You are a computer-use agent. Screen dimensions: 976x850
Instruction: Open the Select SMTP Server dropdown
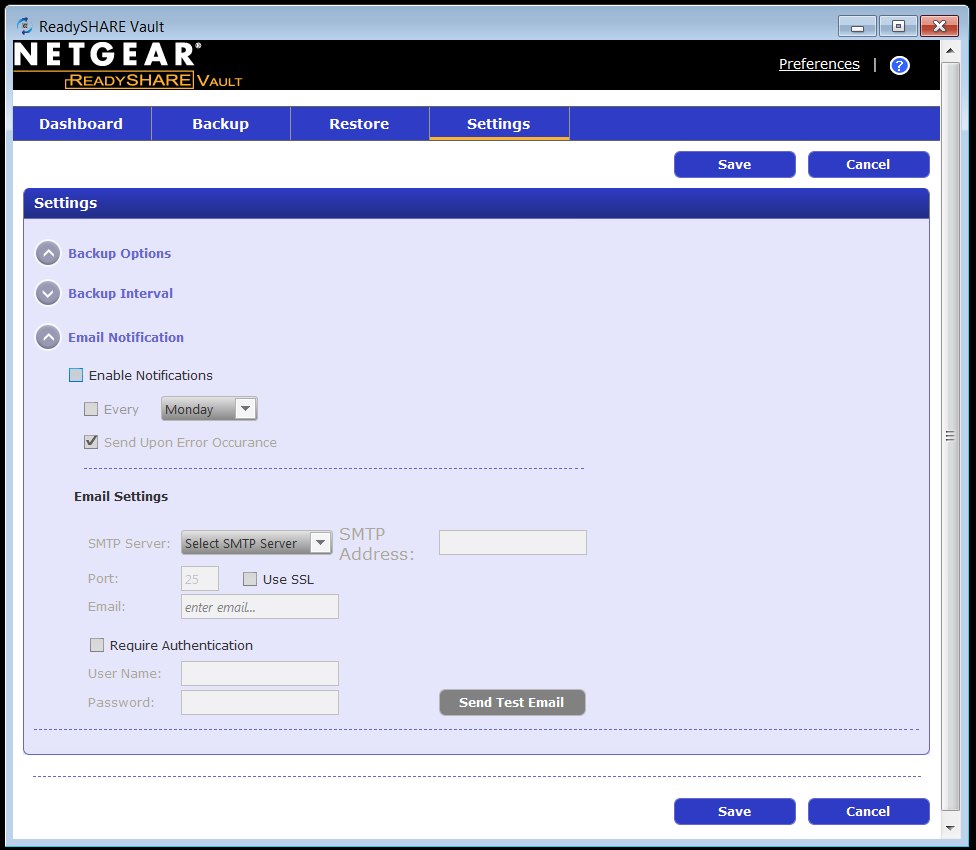[x=256, y=543]
